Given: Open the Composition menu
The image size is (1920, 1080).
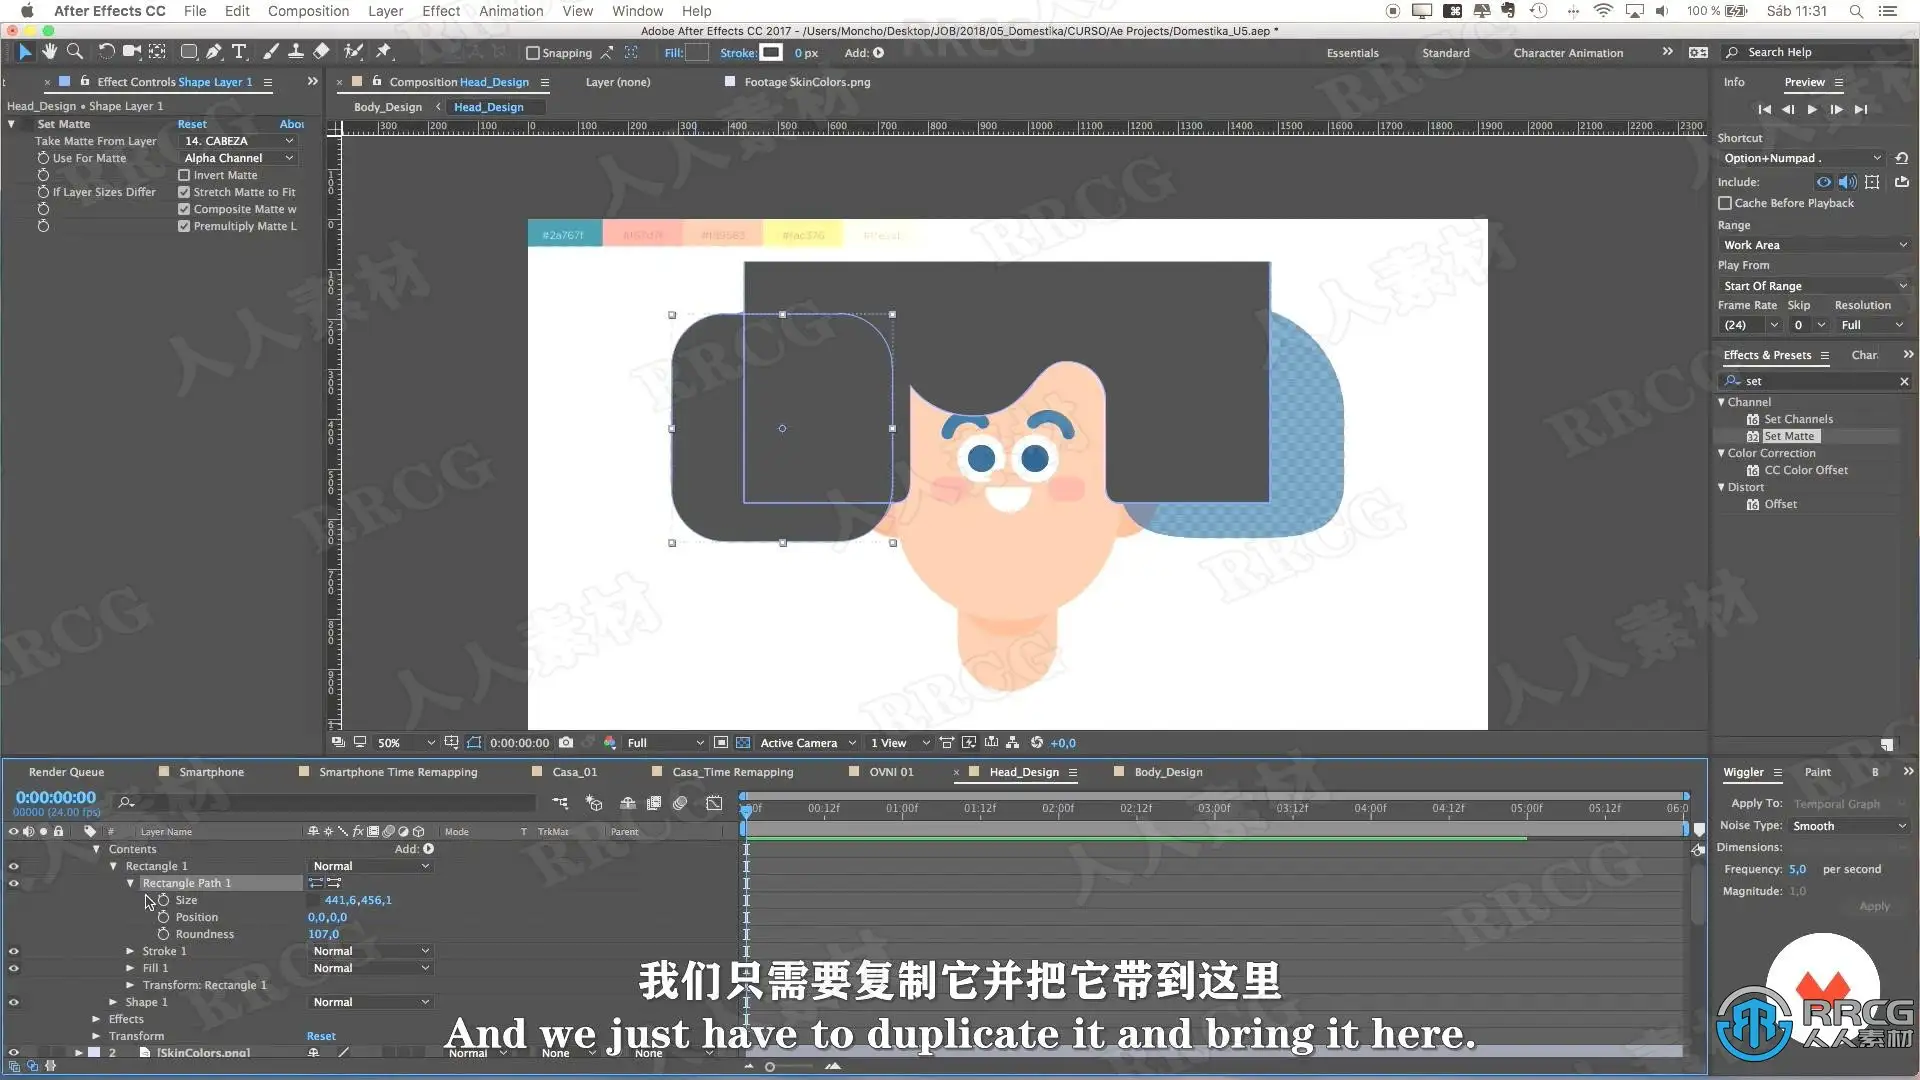Looking at the screenshot, I should pyautogui.click(x=308, y=11).
